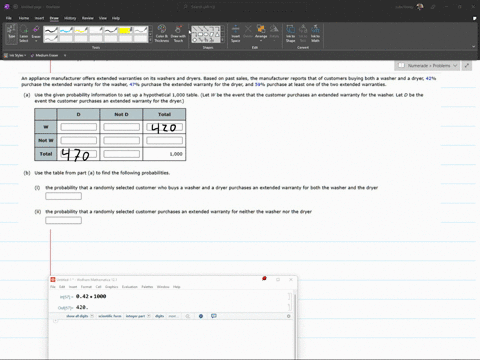The height and width of the screenshot is (360, 480).
Task: Choose the Lasso Select tool
Action: 24,33
